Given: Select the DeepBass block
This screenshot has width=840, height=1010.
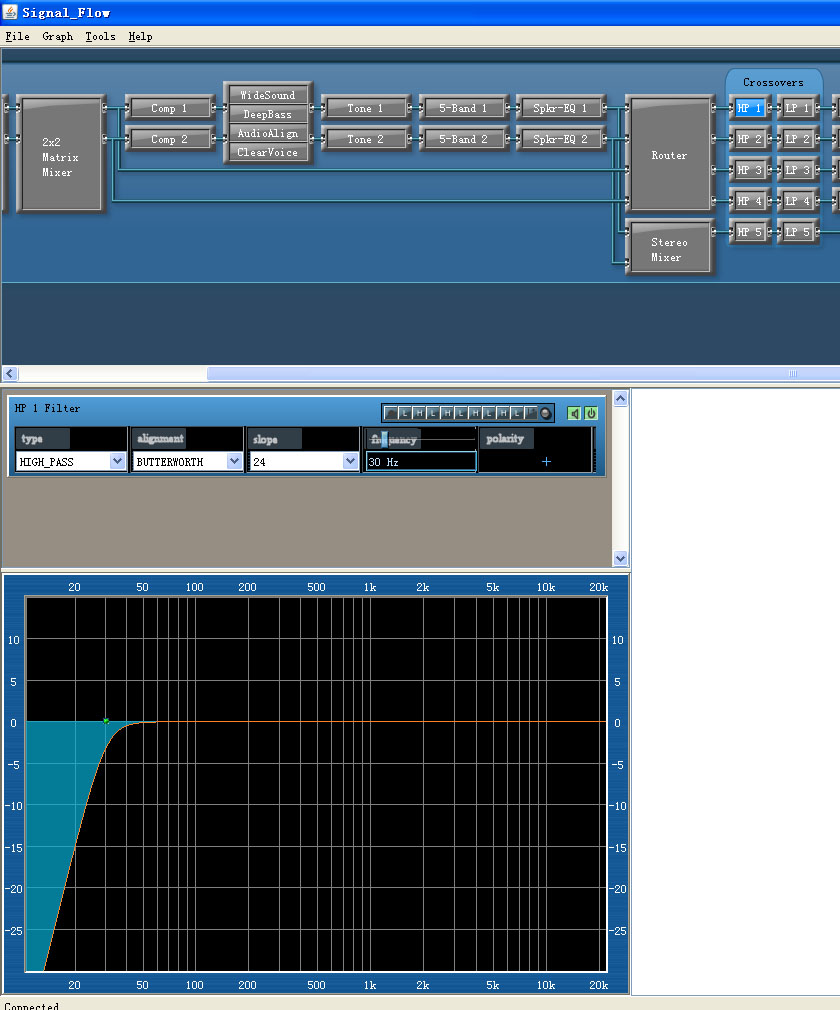Looking at the screenshot, I should [267, 114].
